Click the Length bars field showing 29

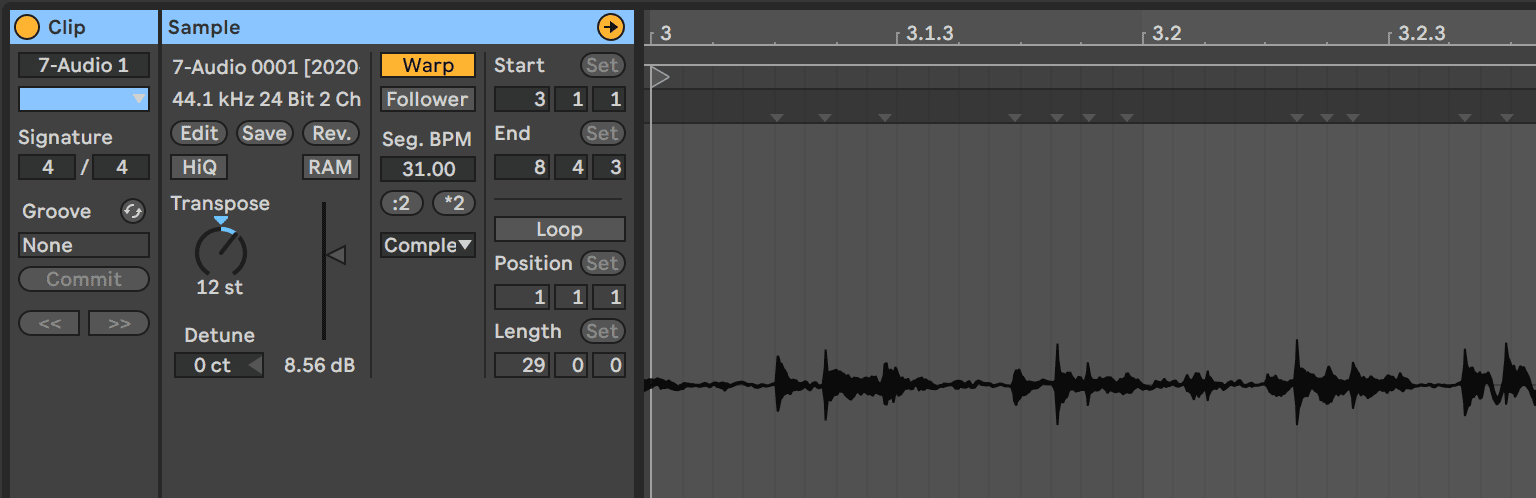click(x=522, y=365)
